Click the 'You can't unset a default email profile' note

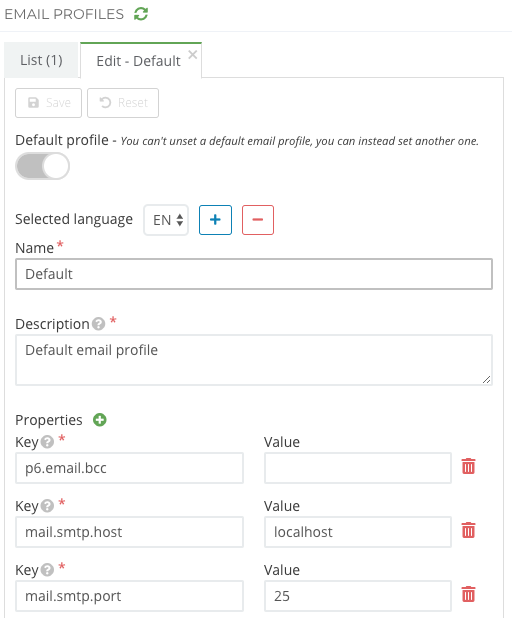tap(300, 141)
